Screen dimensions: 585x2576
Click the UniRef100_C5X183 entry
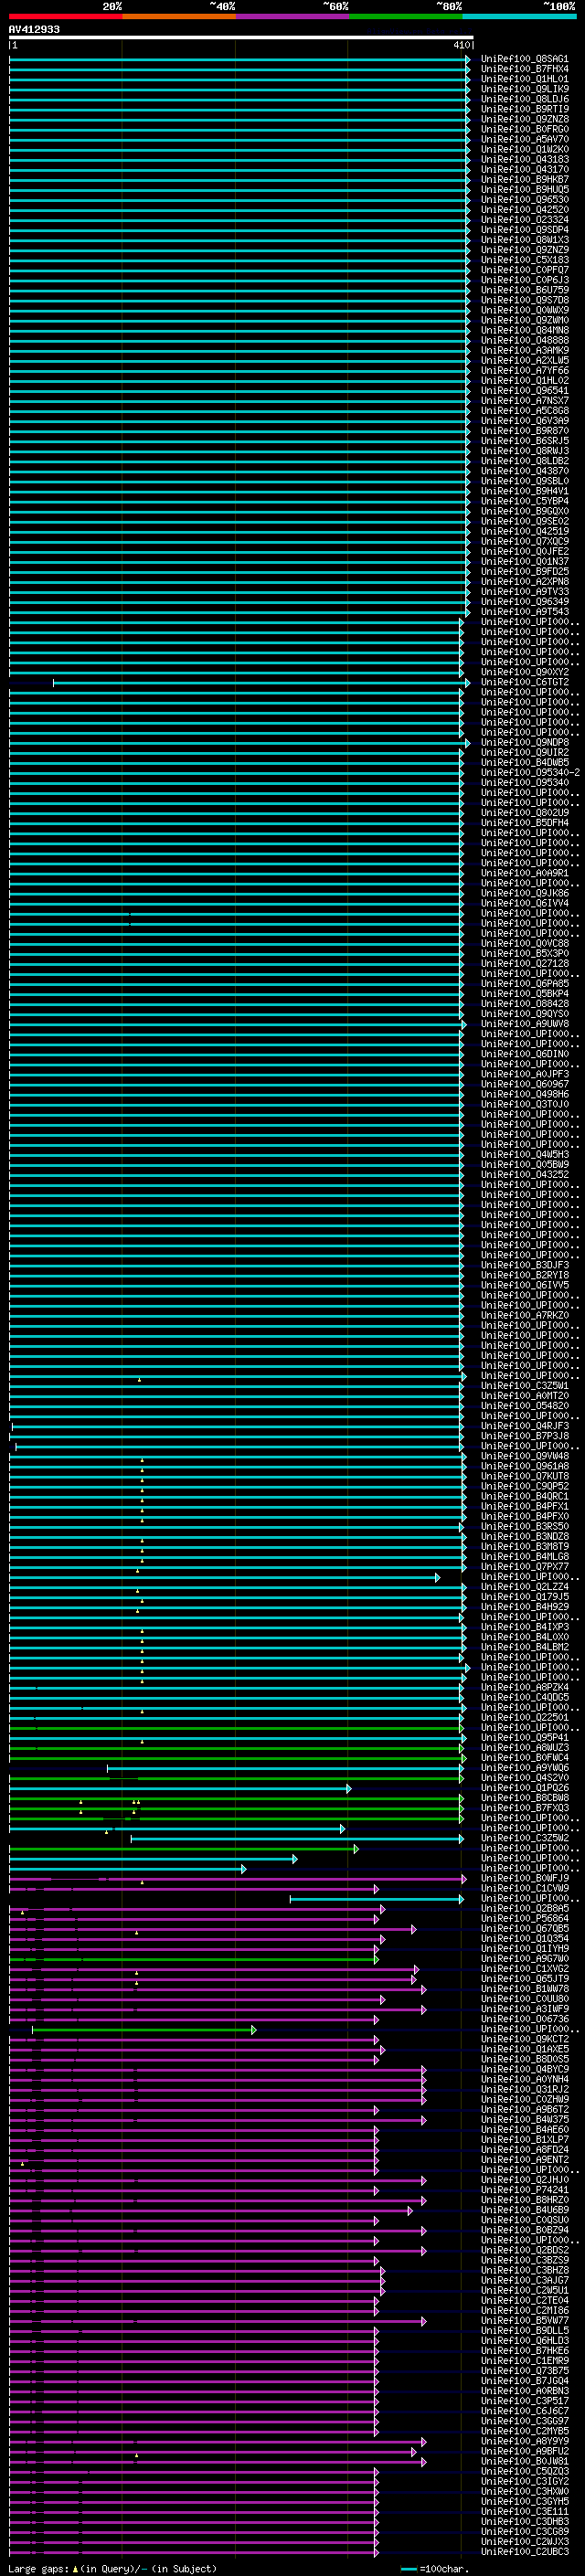(525, 260)
